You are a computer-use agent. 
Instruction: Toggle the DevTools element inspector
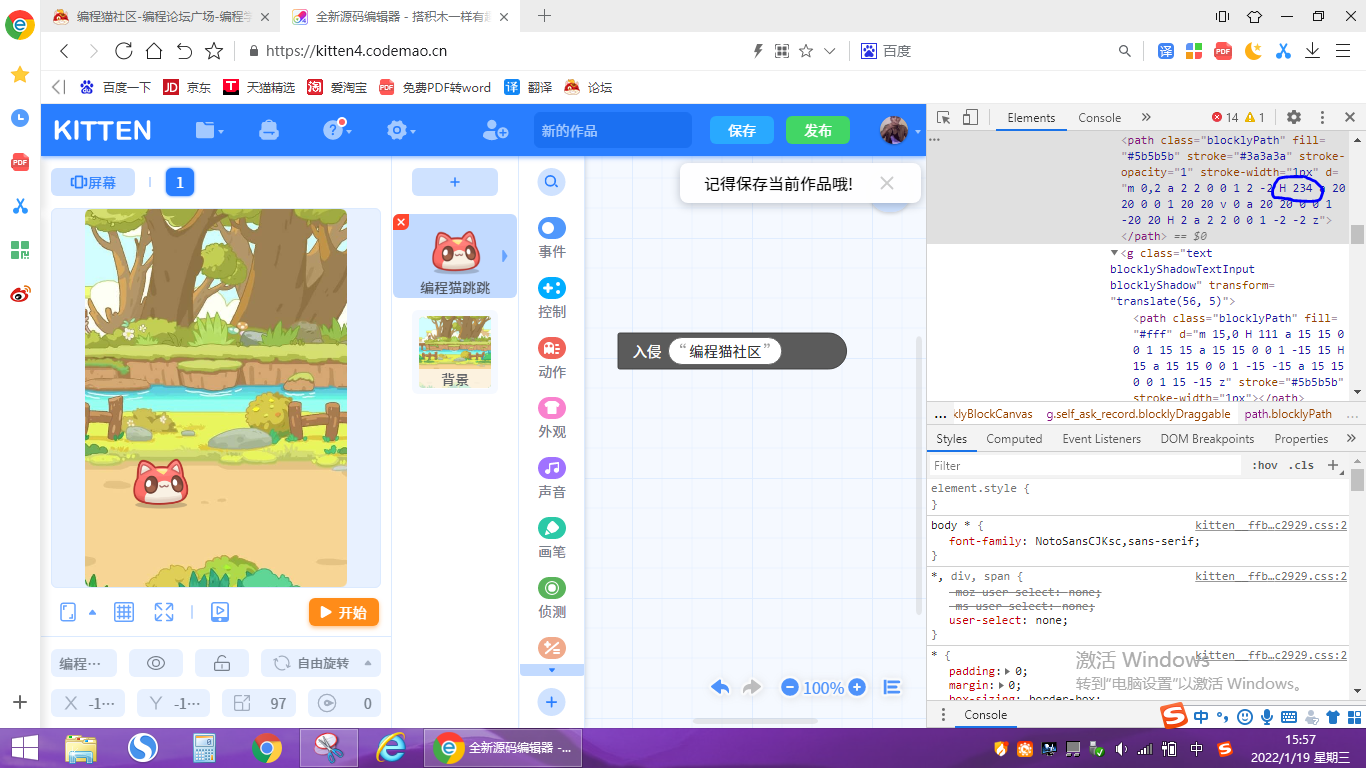(944, 117)
